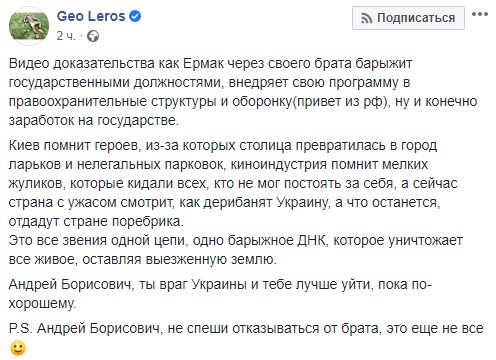Click the word 'Ермак' in the first line
The image size is (496, 360).
204,63
